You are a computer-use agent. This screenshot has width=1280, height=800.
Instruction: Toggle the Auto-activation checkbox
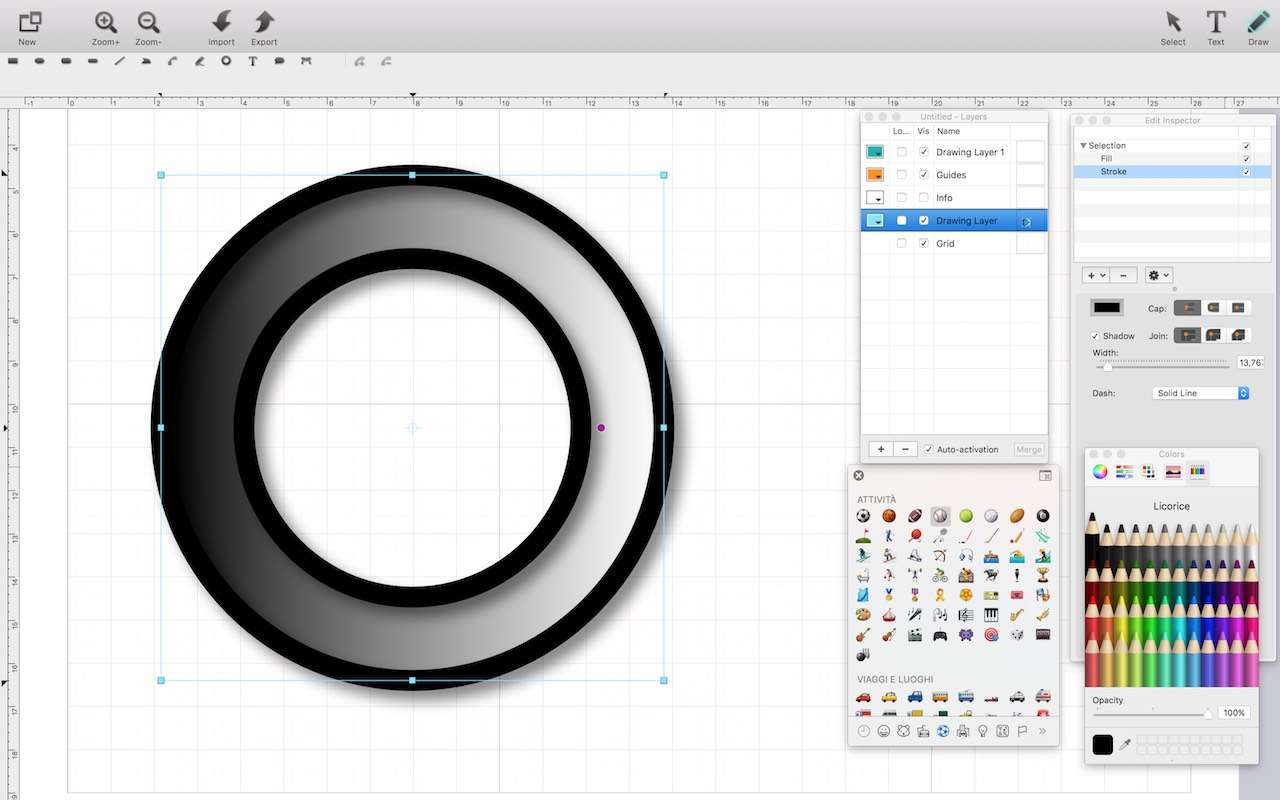(x=929, y=450)
